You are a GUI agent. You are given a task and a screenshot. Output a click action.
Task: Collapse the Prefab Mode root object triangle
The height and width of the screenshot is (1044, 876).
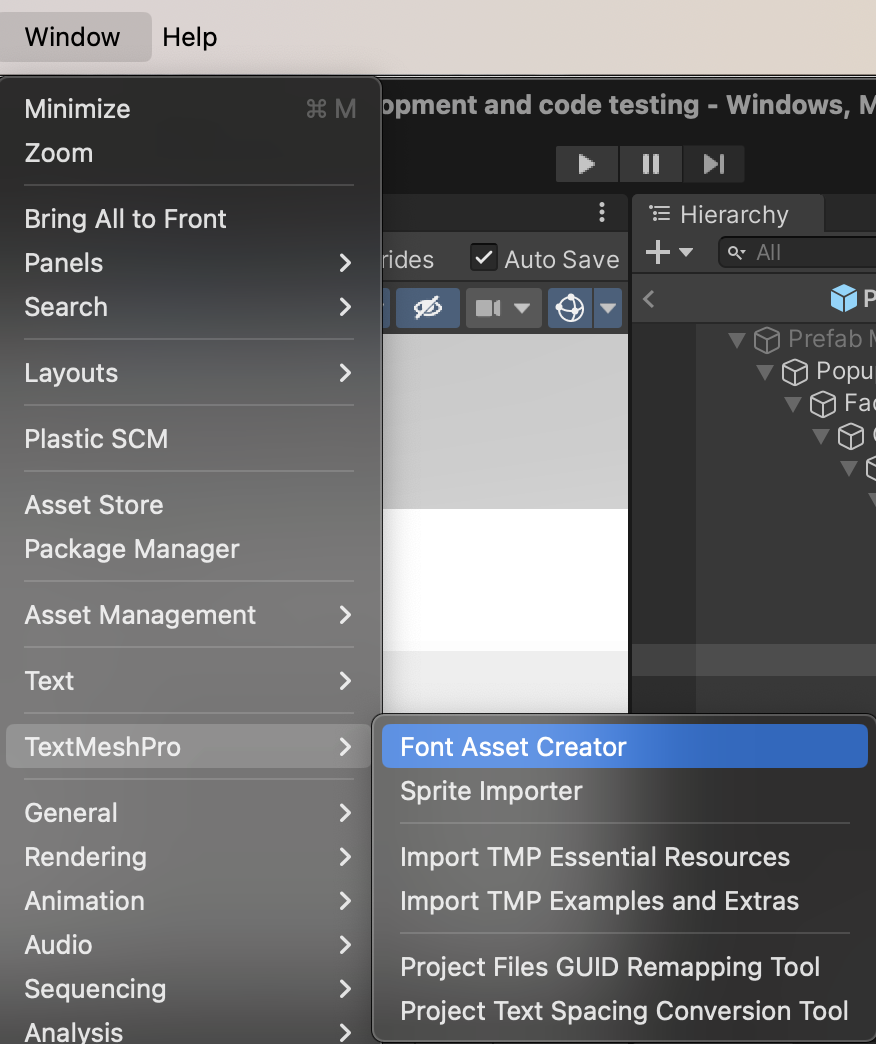point(737,340)
